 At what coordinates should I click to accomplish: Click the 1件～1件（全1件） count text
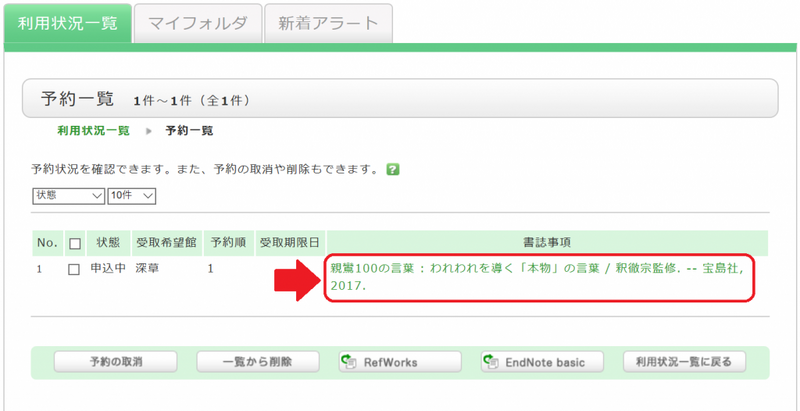point(192,101)
